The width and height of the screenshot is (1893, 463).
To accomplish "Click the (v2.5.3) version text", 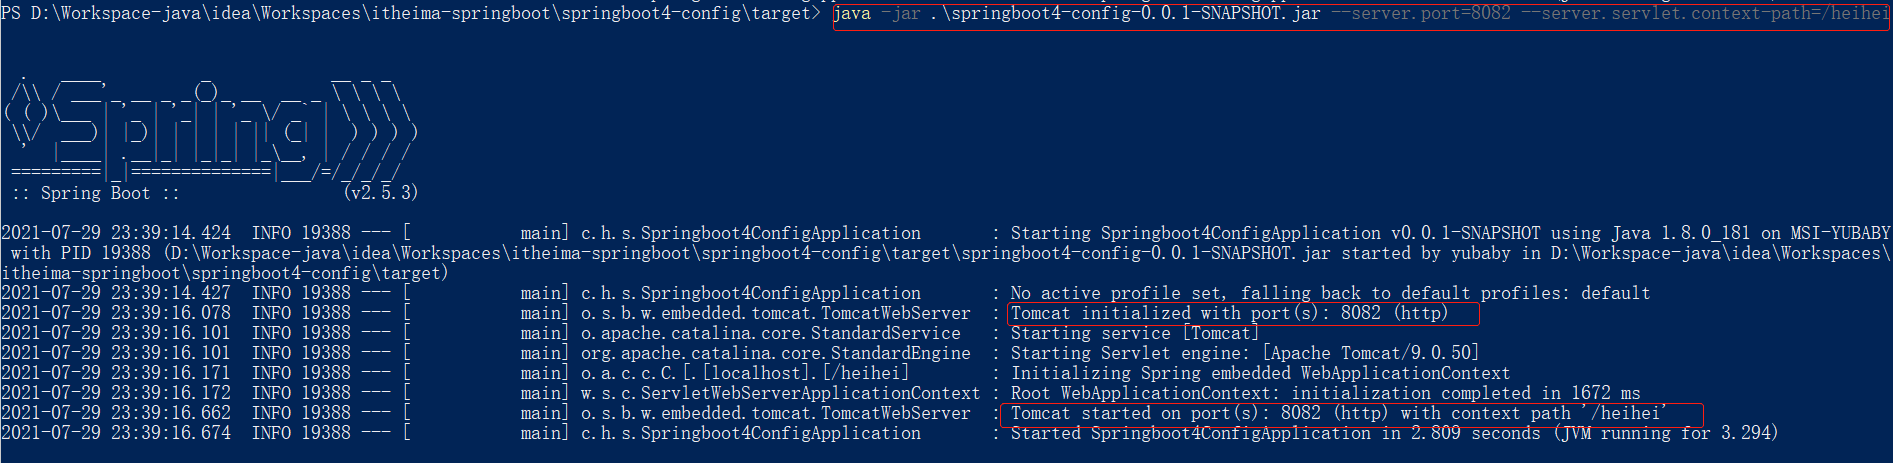I will [380, 192].
